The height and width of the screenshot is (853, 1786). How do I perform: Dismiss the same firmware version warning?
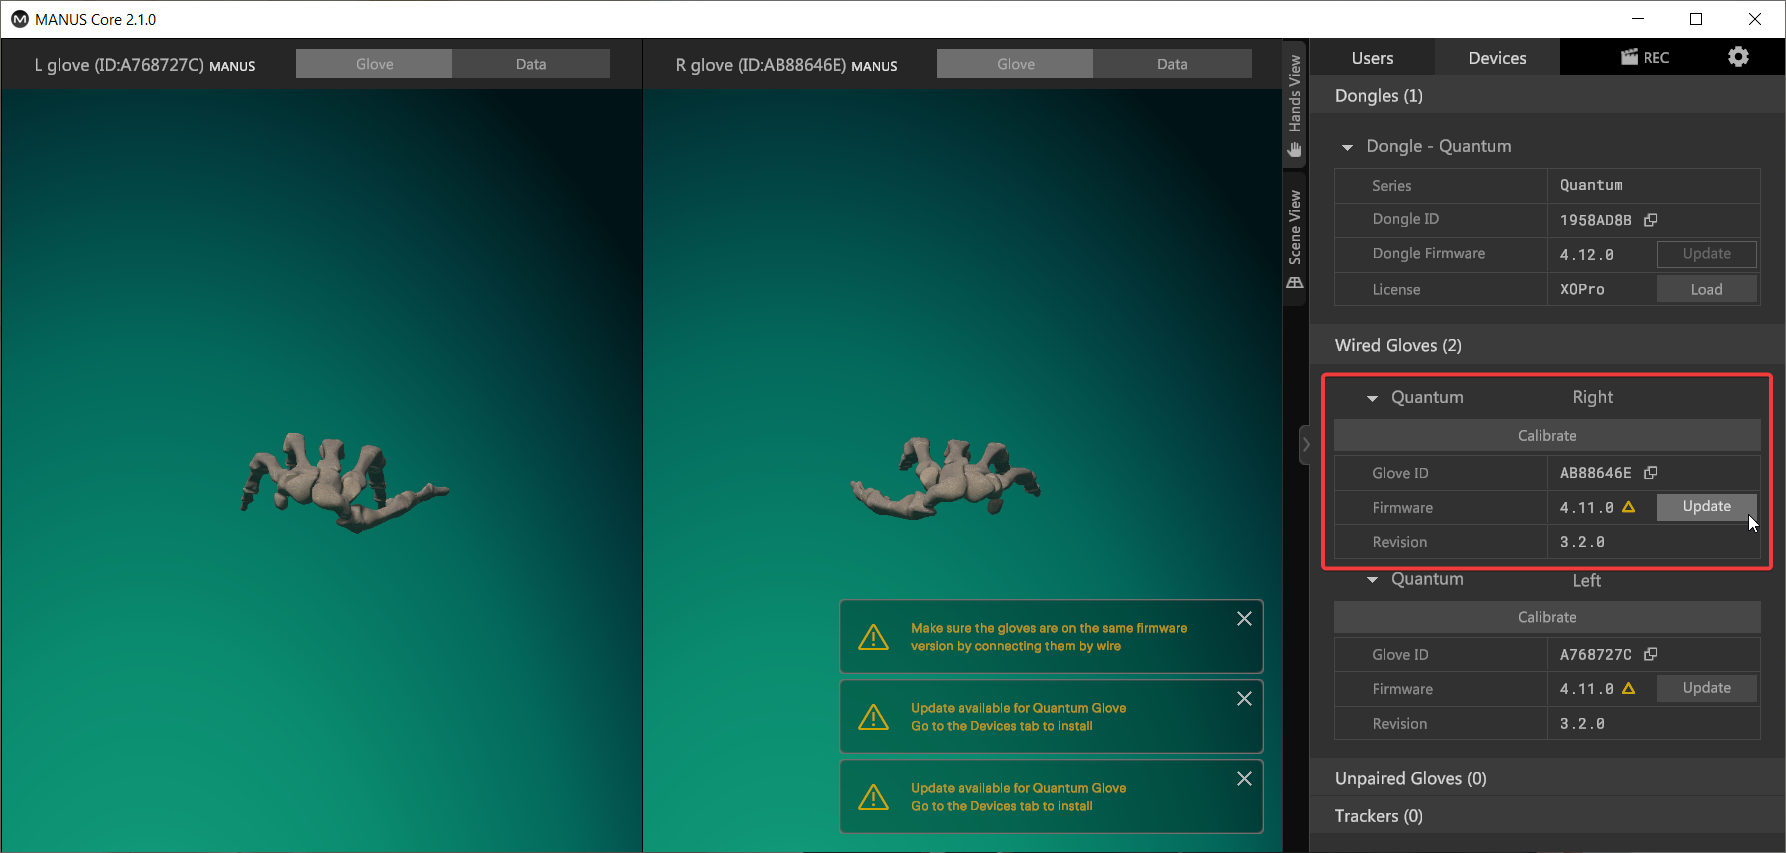(x=1244, y=619)
